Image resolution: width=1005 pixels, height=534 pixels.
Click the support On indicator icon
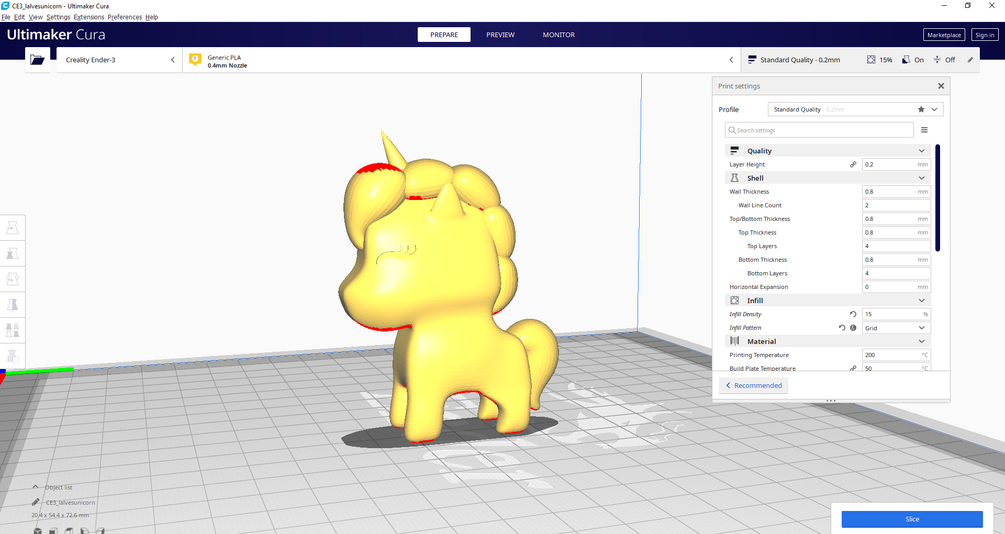click(x=906, y=60)
